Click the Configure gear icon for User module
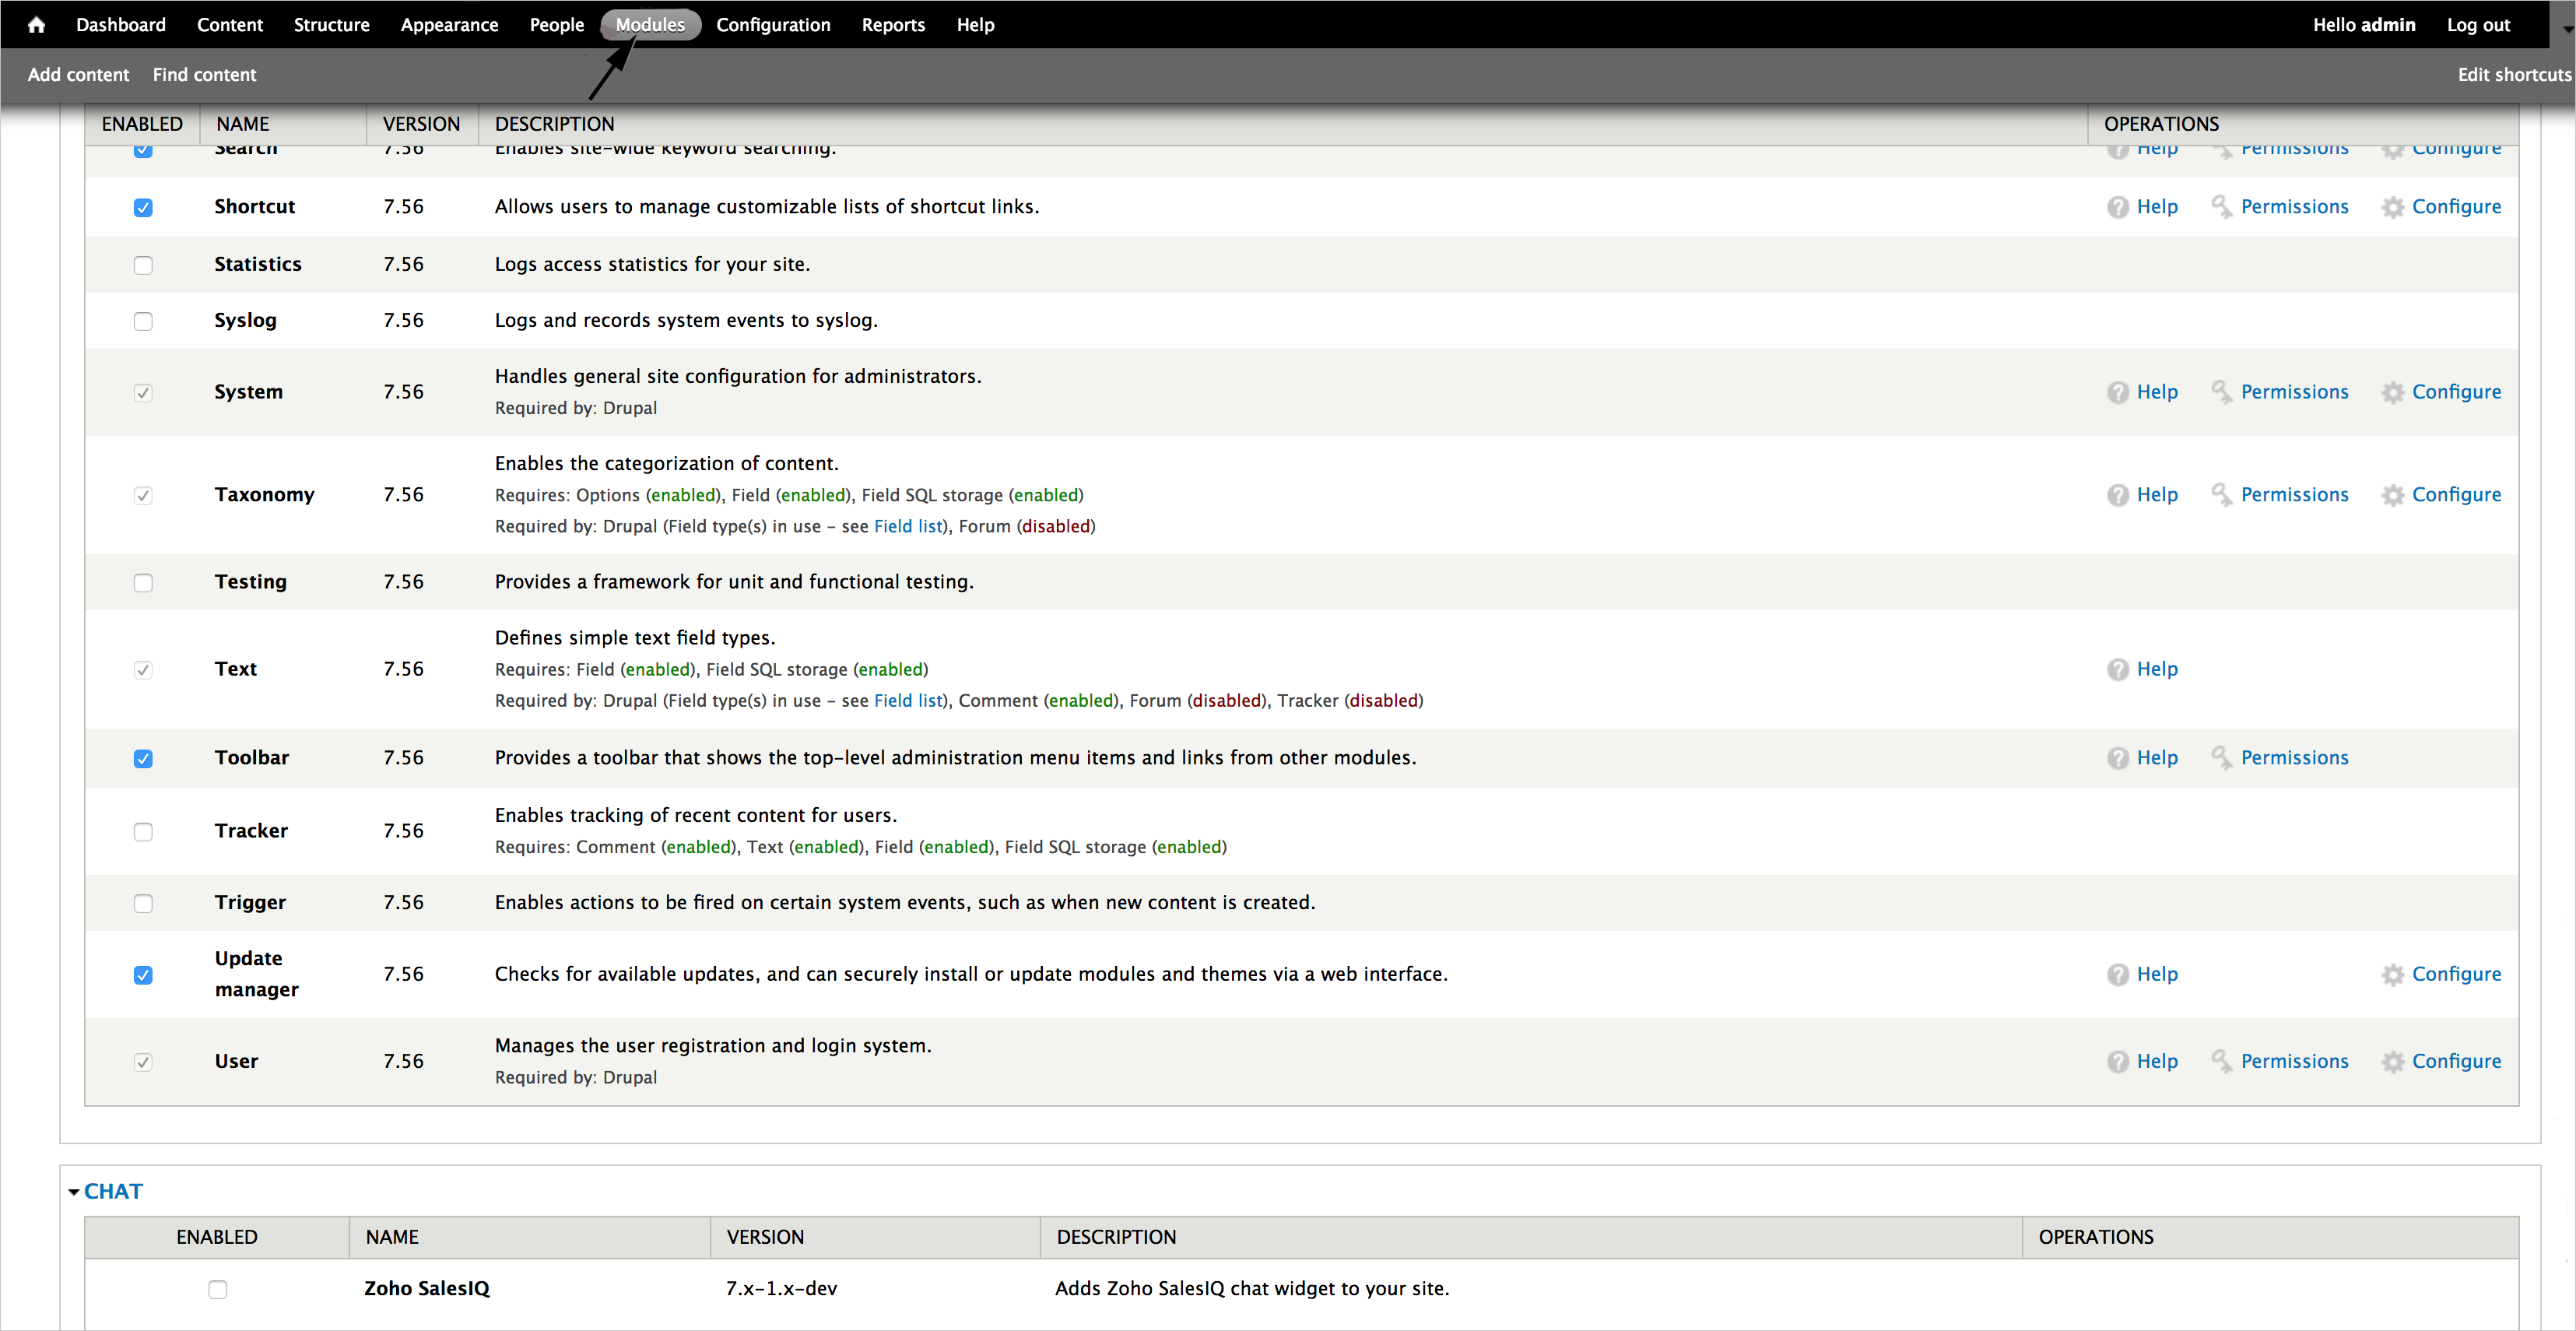 (2392, 1062)
